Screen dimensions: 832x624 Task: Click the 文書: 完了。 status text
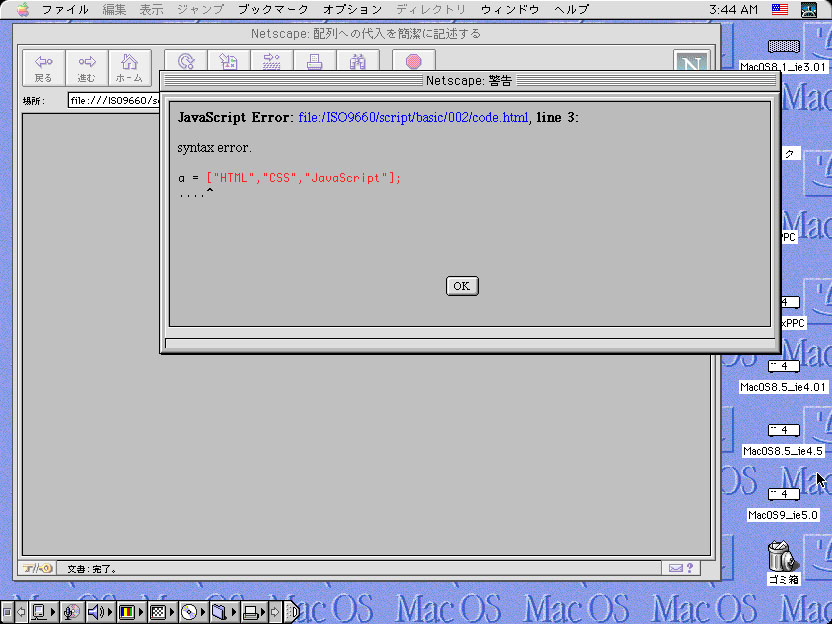pyautogui.click(x=92, y=569)
